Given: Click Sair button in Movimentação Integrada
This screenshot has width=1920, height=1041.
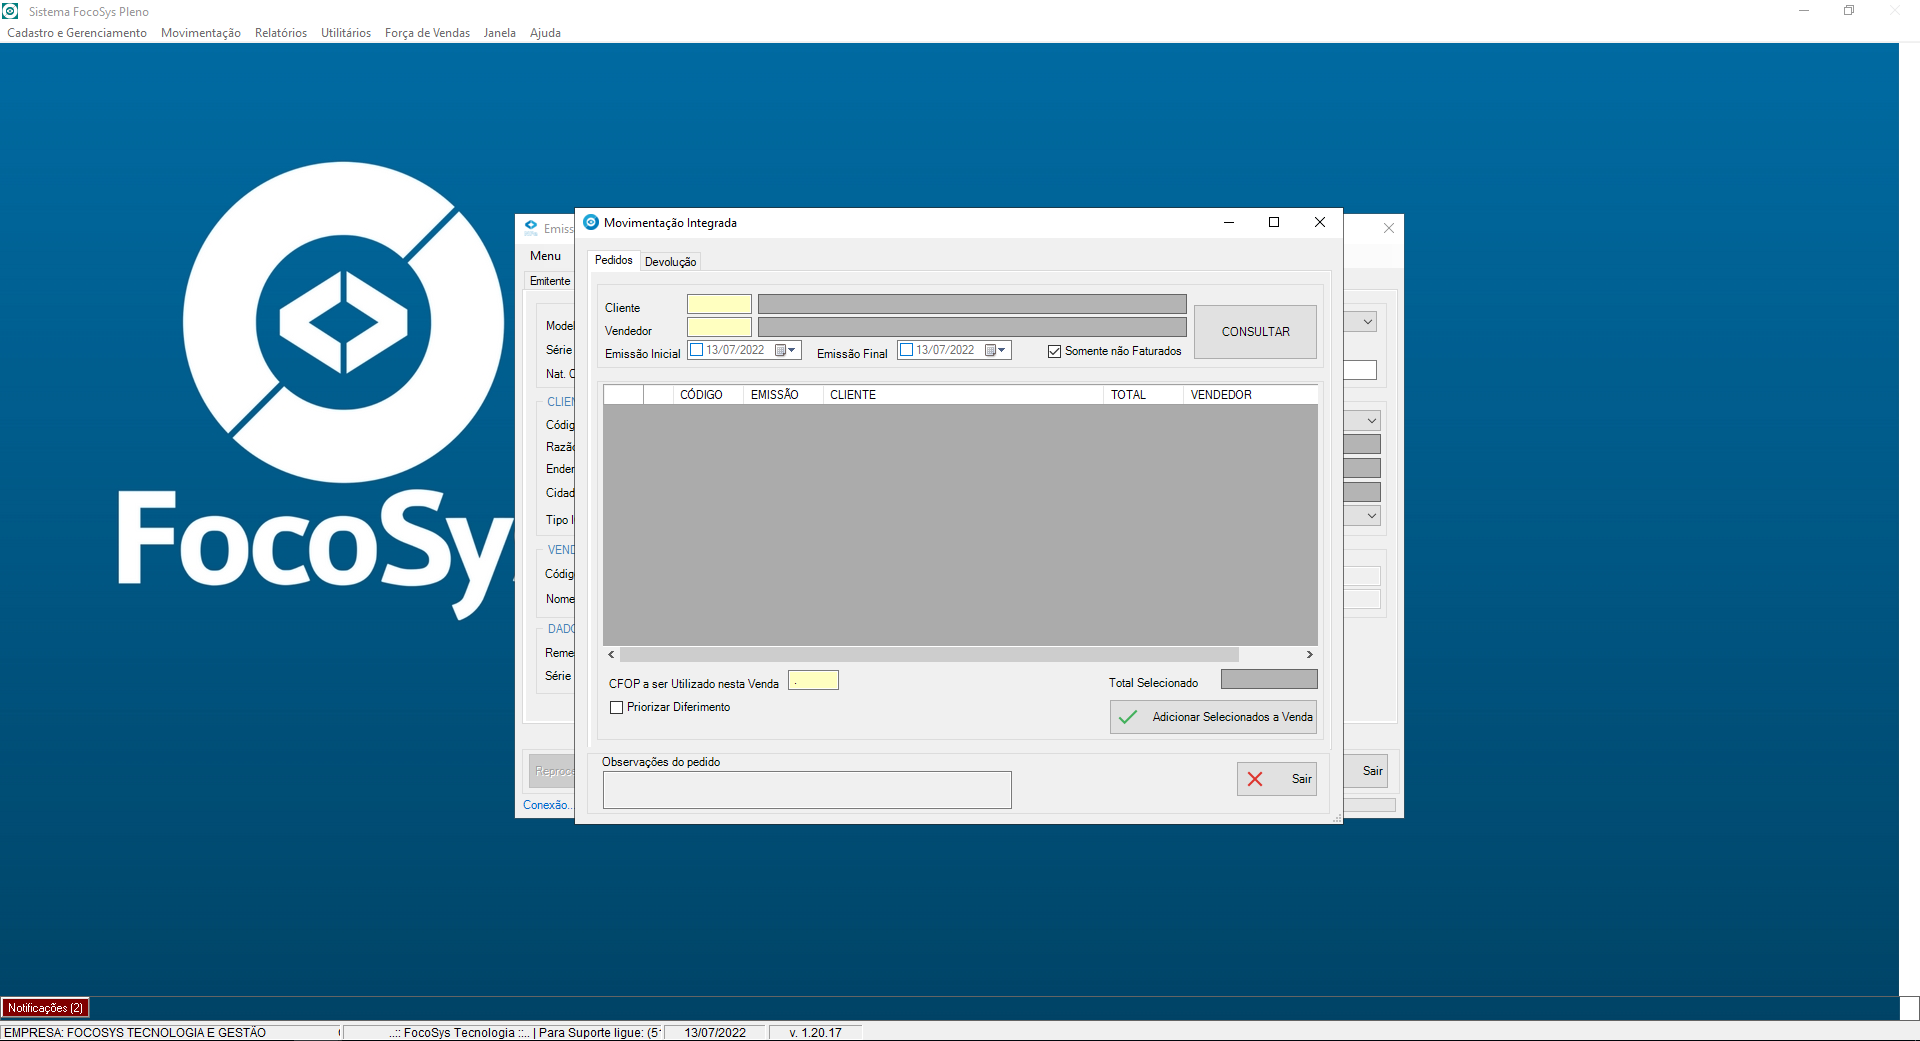Looking at the screenshot, I should click(x=1277, y=779).
